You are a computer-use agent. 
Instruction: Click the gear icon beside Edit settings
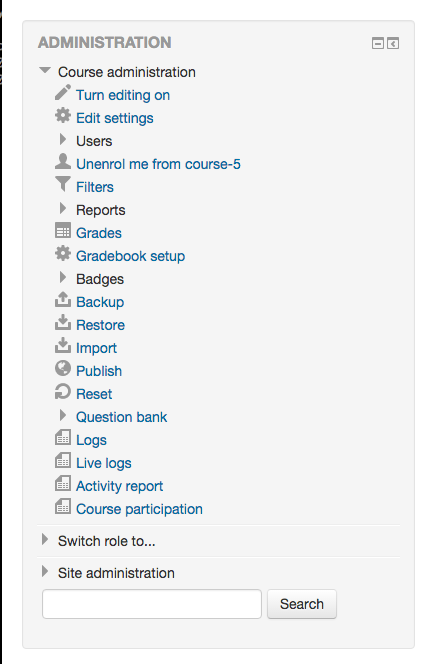coord(63,116)
